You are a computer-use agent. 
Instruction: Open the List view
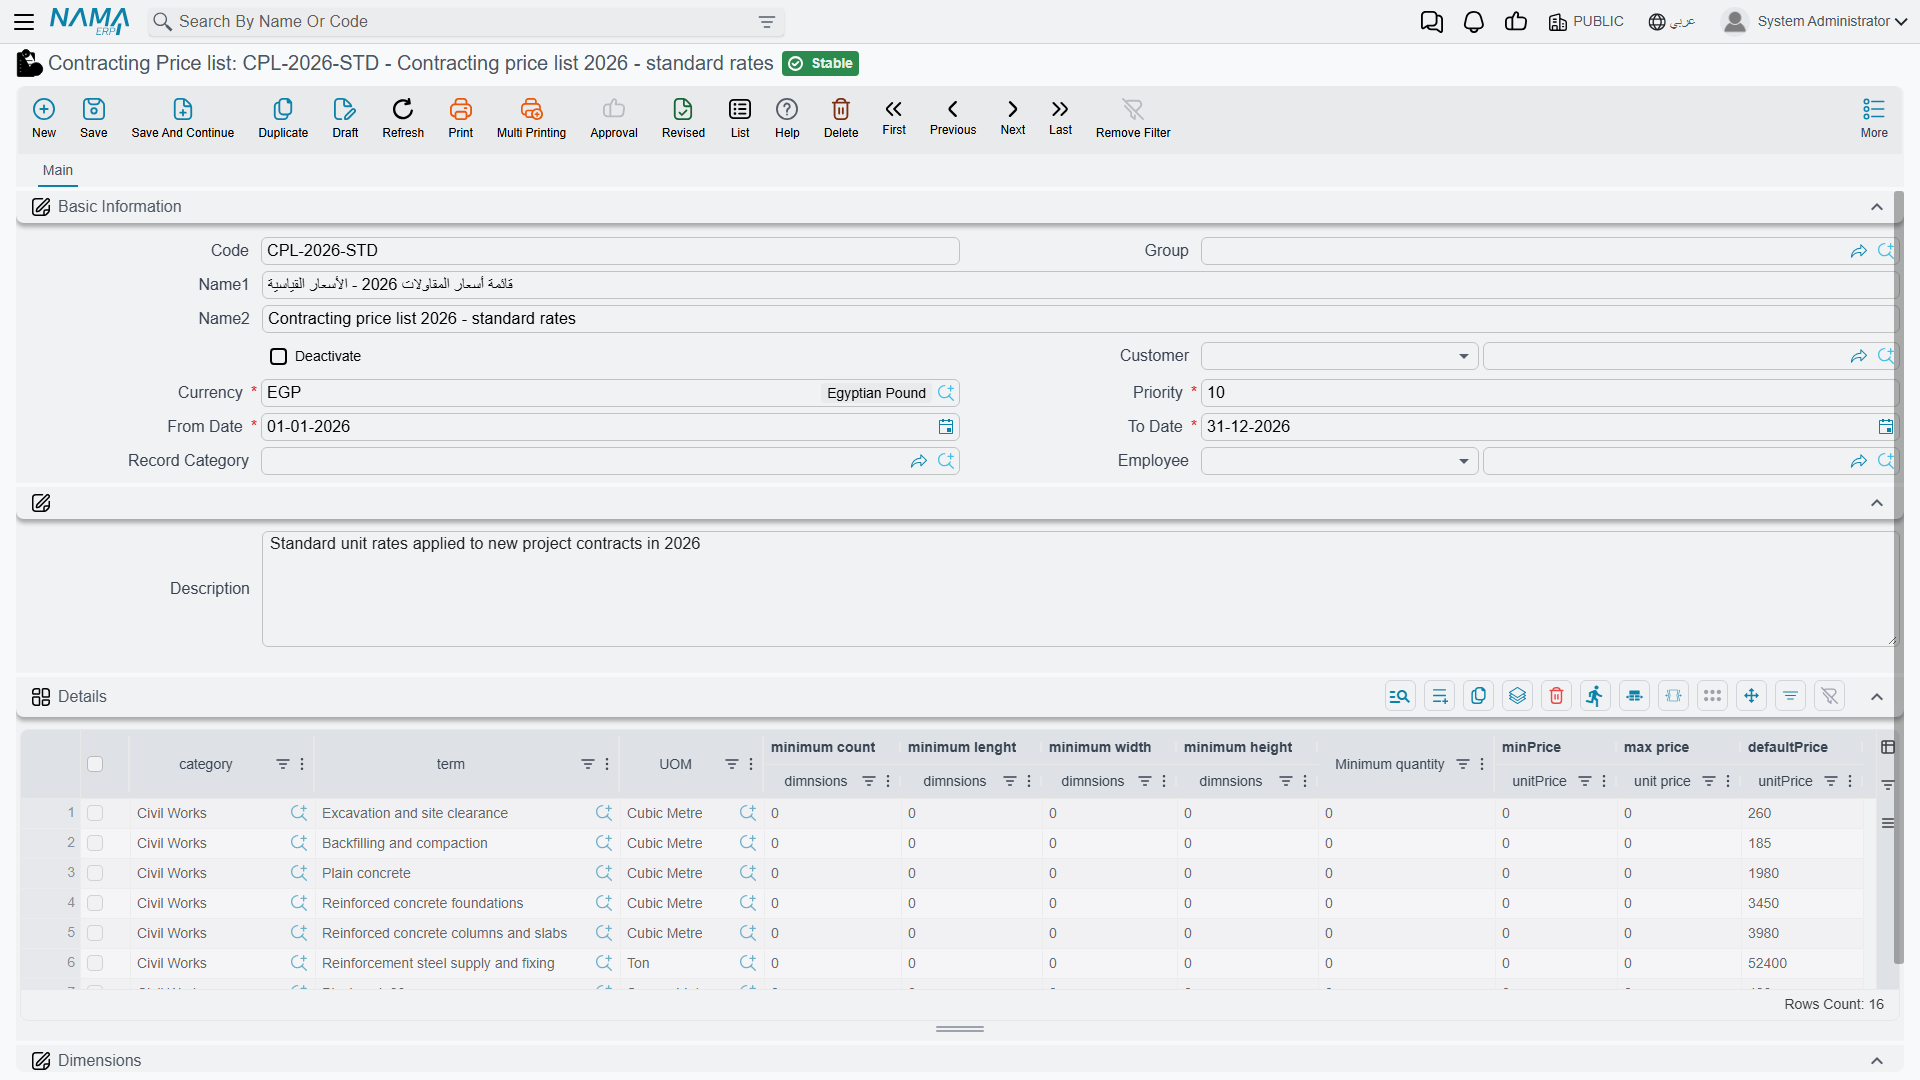(x=740, y=118)
